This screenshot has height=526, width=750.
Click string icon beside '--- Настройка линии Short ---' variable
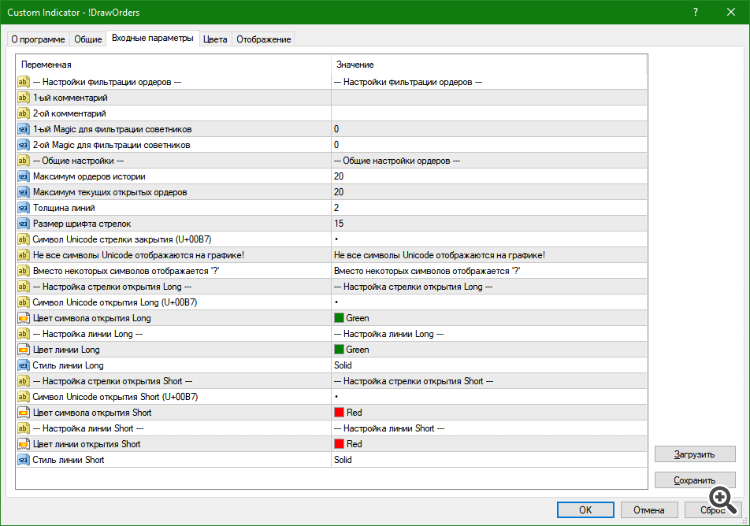[x=23, y=428]
